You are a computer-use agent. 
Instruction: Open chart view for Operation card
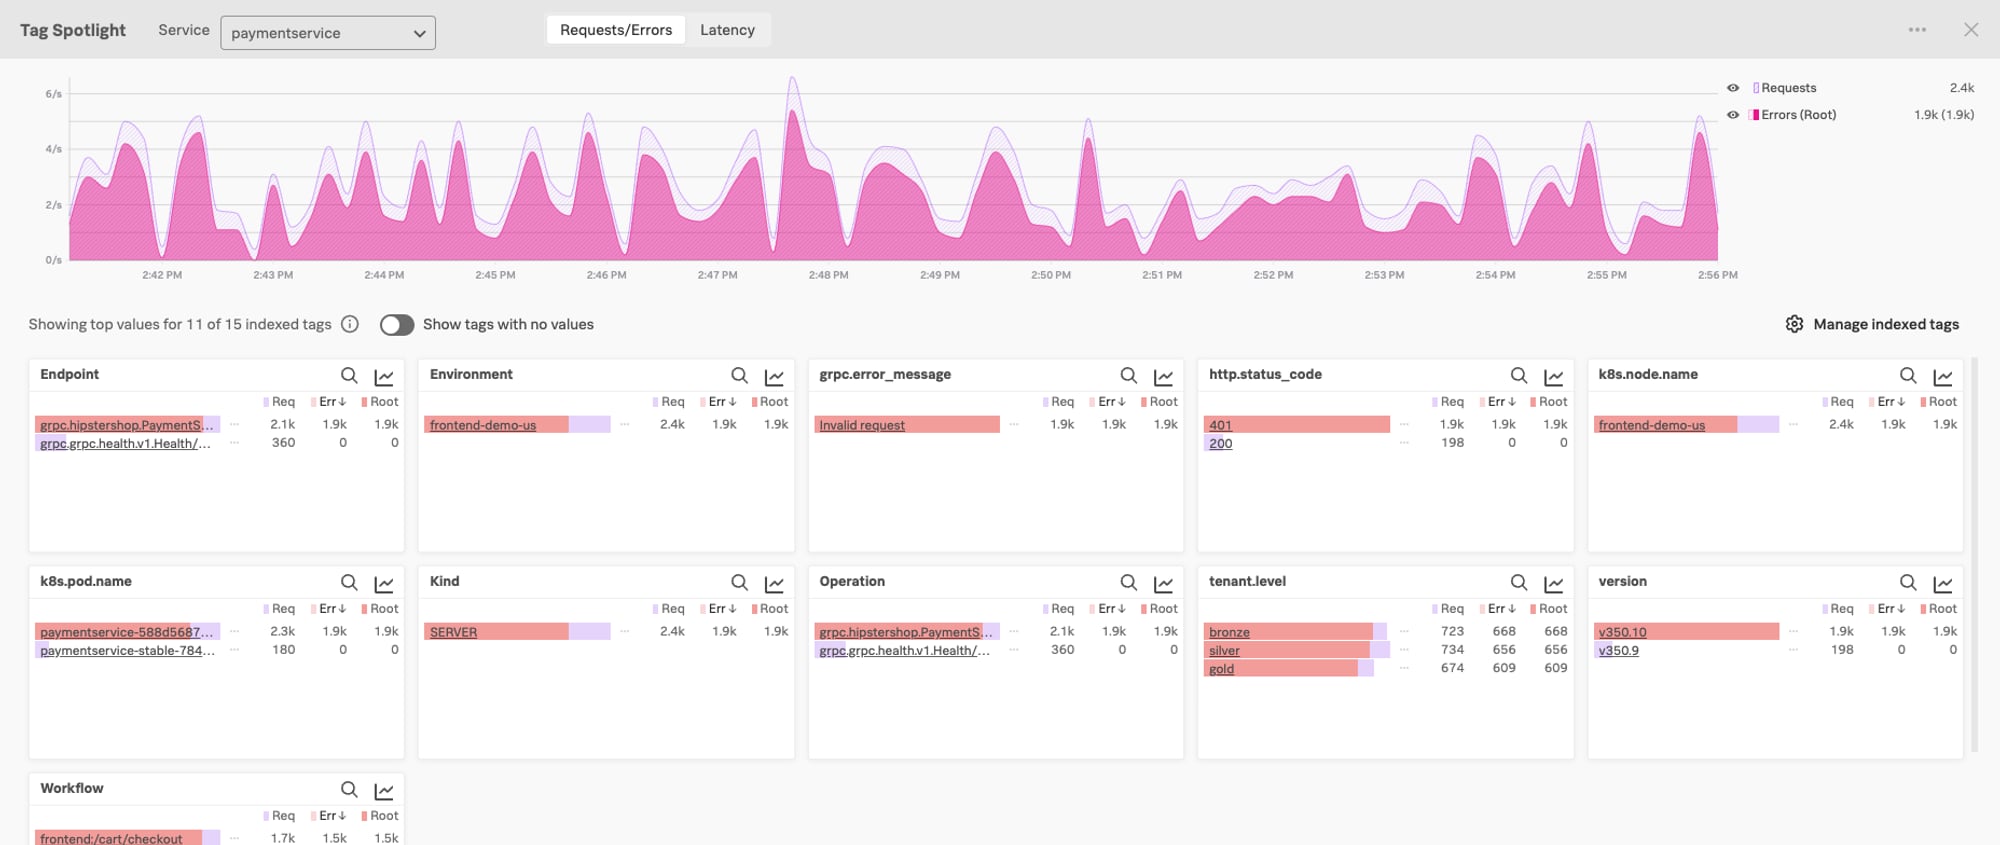(x=1163, y=583)
